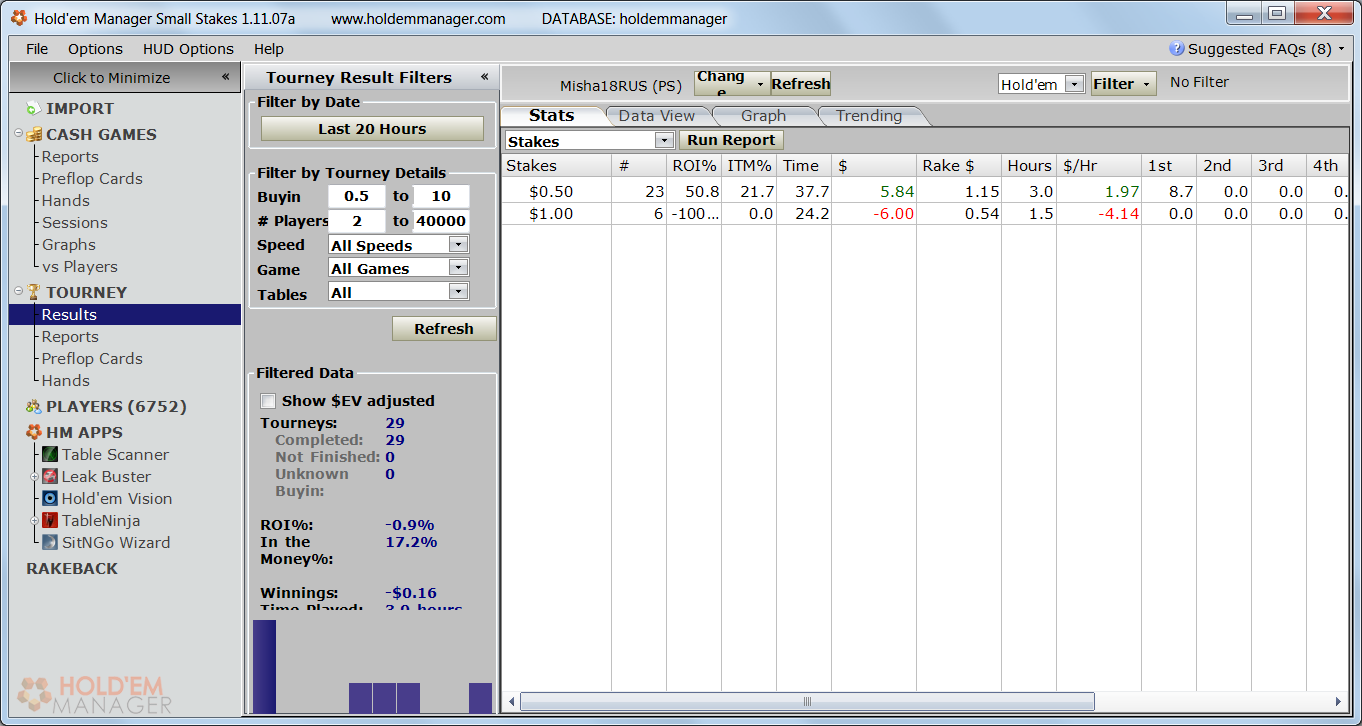Collapse the Cash Games tree section
Image resolution: width=1362 pixels, height=726 pixels.
pyautogui.click(x=19, y=134)
